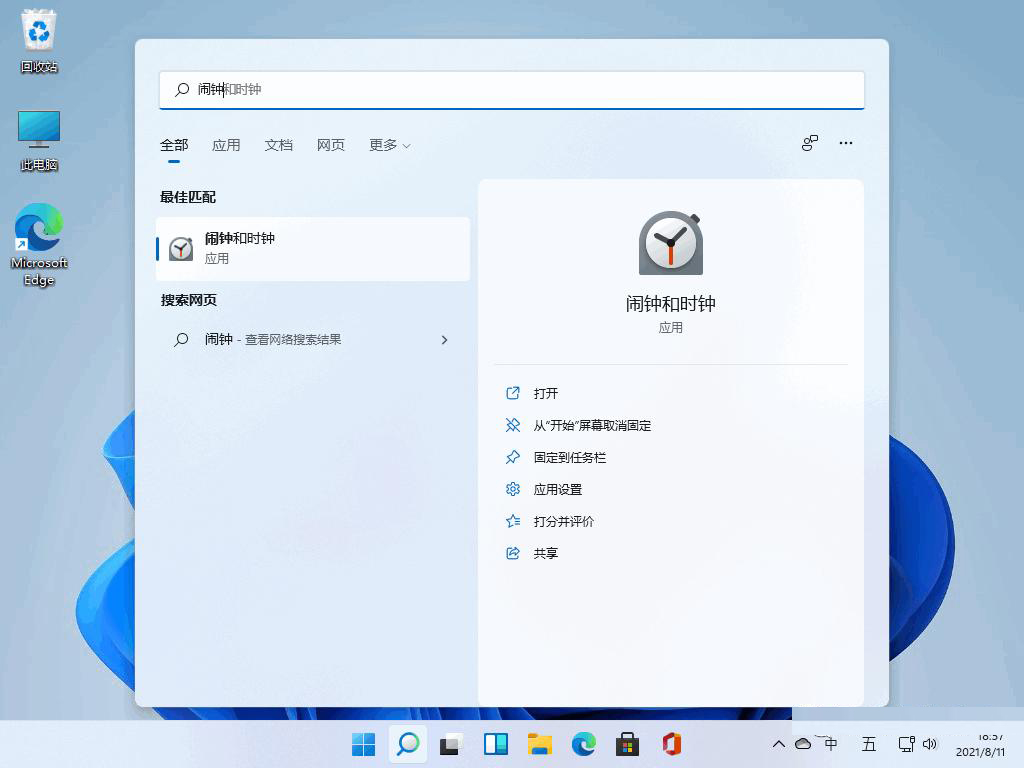
Task: Switch to the 全部 tab
Action: [174, 145]
